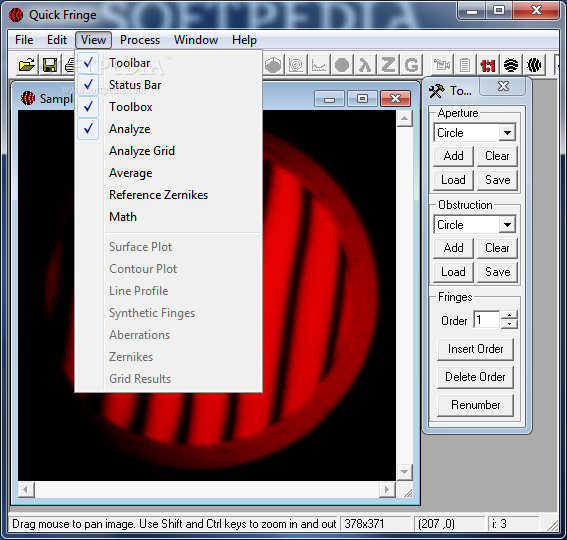The height and width of the screenshot is (540, 567).
Task: Click the Renumber button
Action: (475, 405)
